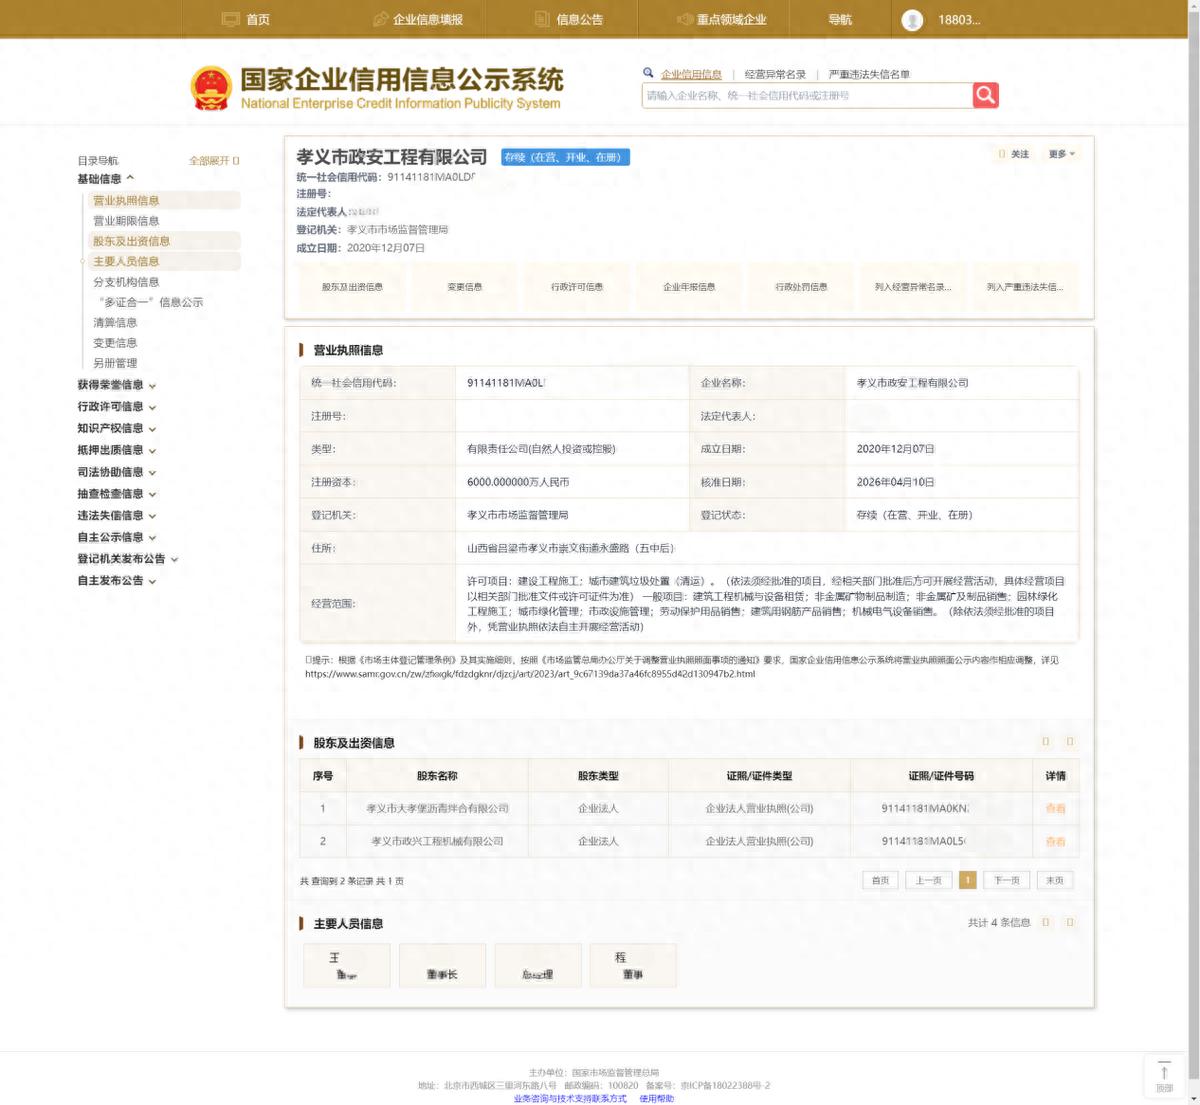This screenshot has width=1200, height=1105.
Task: Click the red magnifier search button
Action: coord(986,95)
